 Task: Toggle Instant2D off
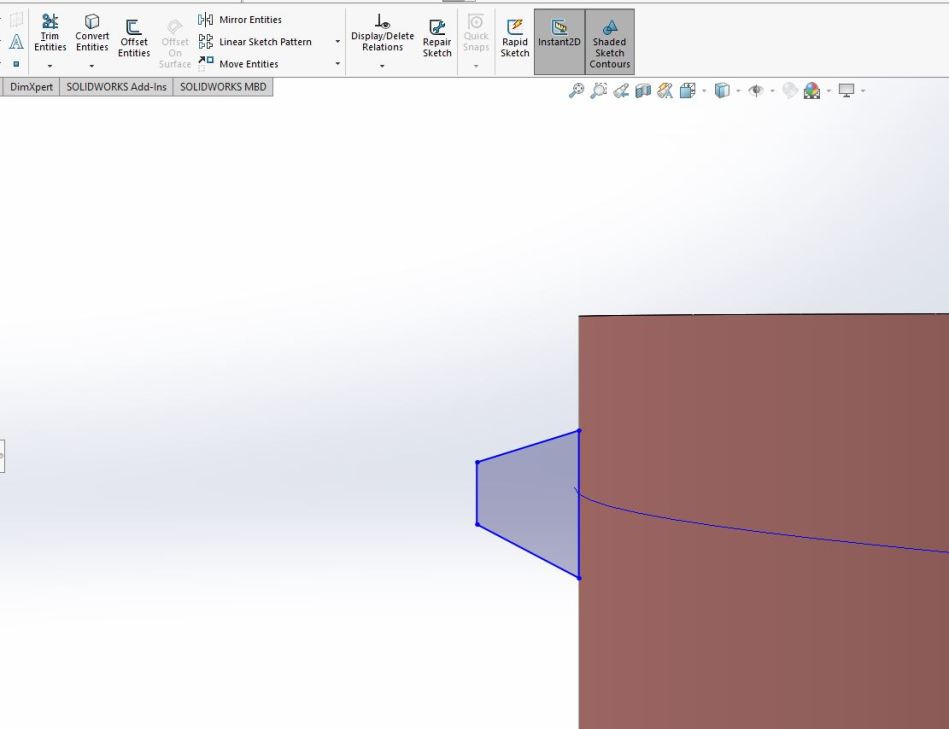click(x=559, y=42)
